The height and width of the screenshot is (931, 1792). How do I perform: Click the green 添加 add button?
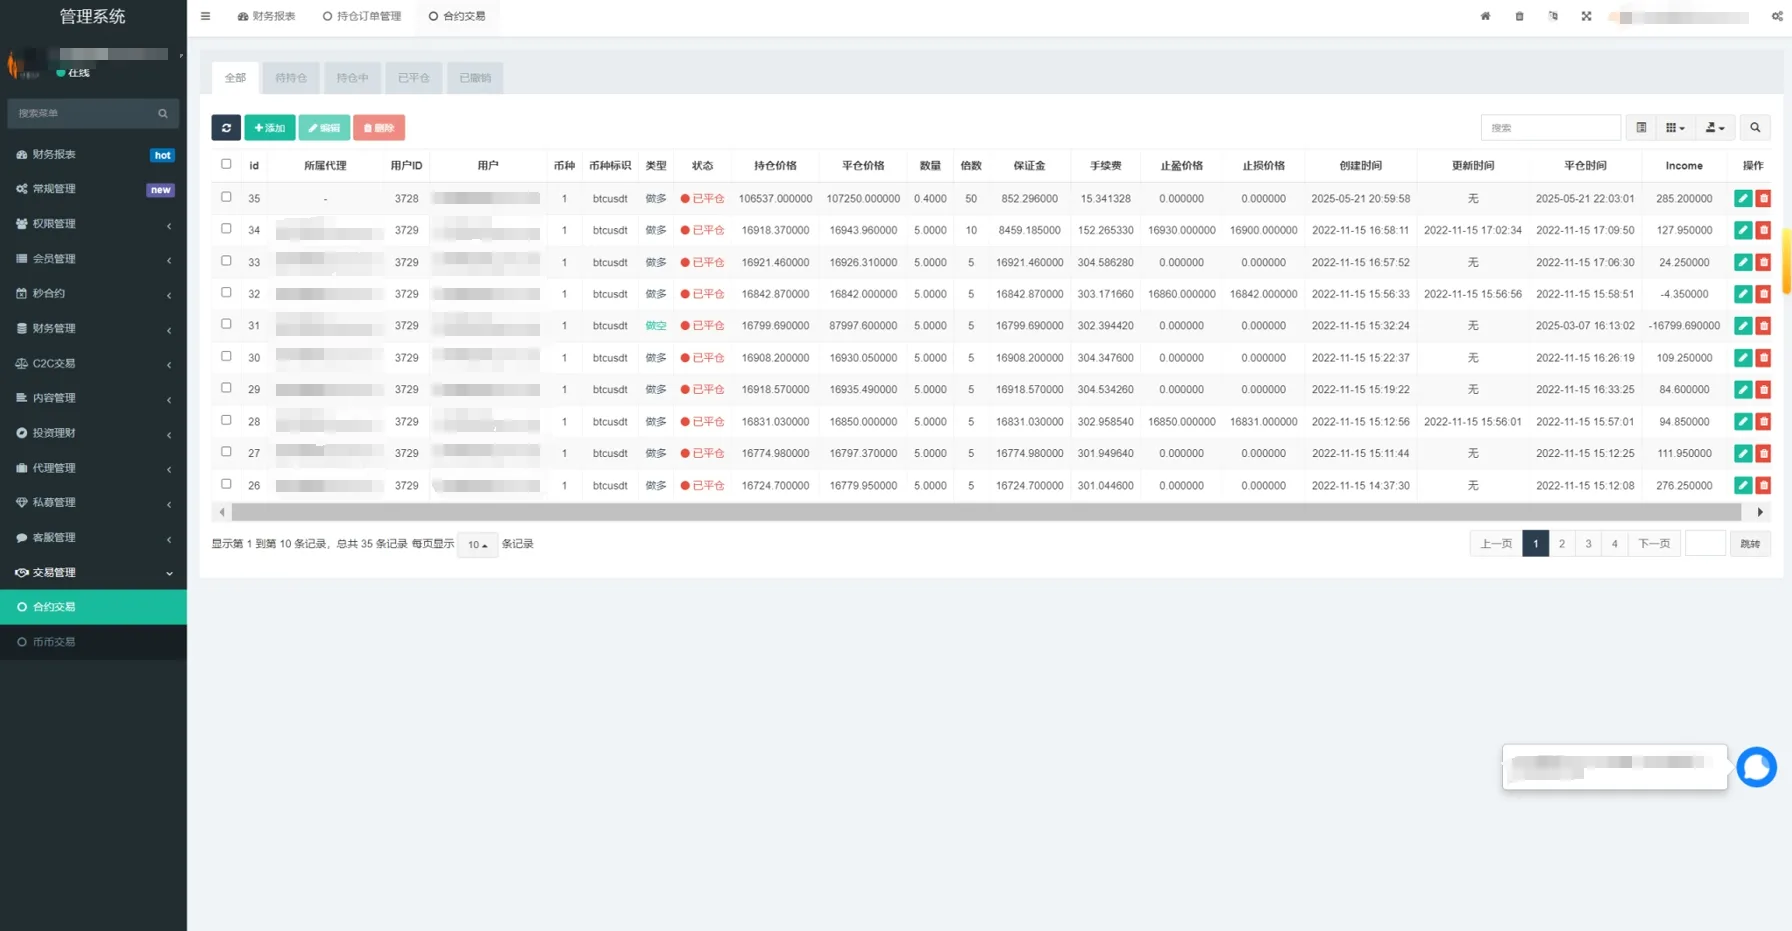point(269,128)
